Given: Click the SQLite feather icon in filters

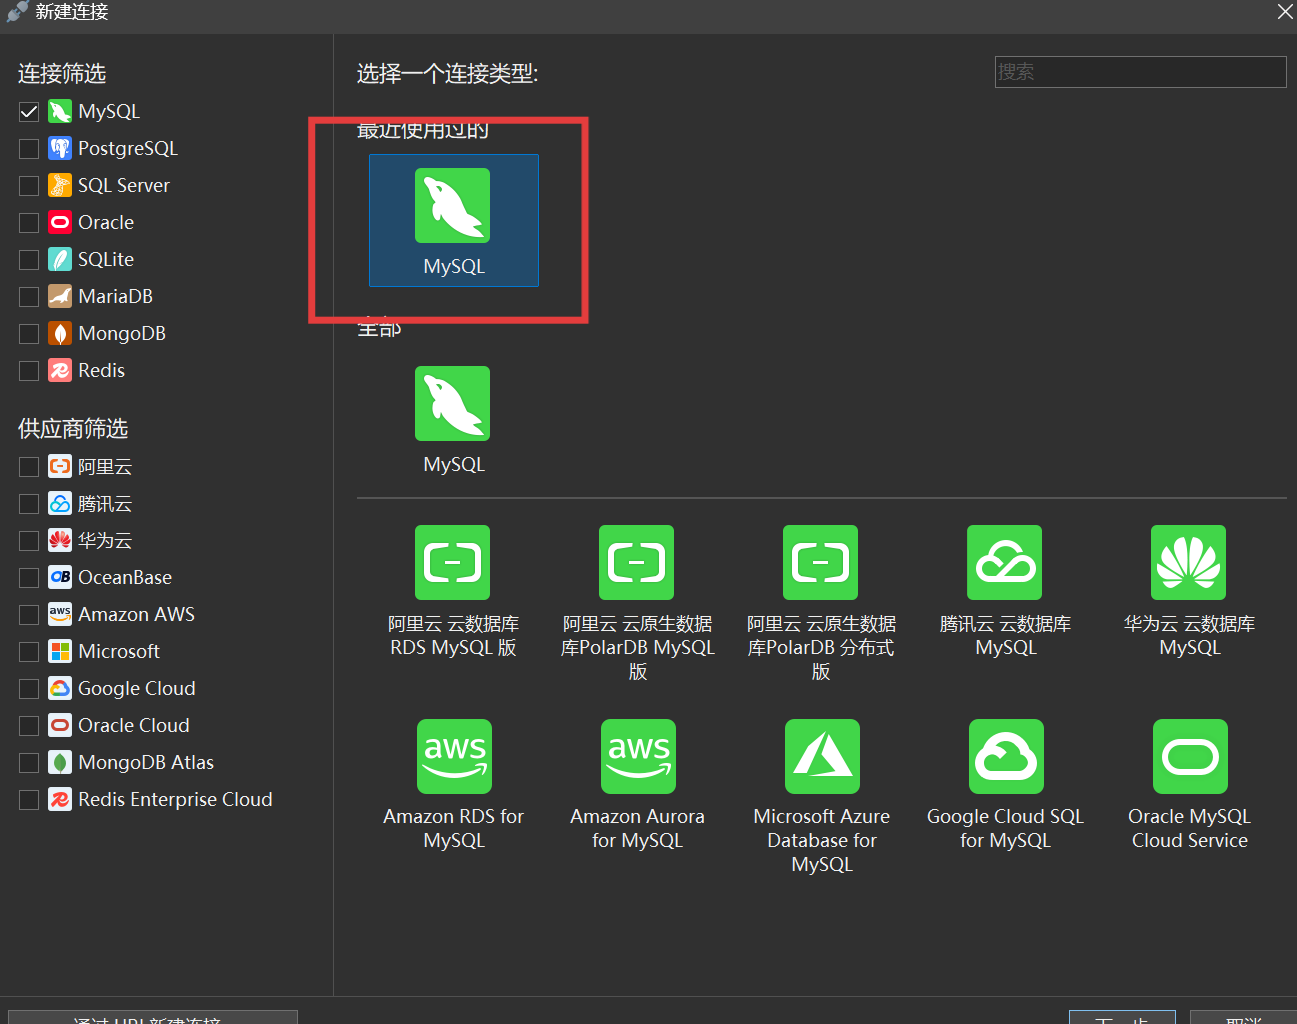Looking at the screenshot, I should 60,259.
